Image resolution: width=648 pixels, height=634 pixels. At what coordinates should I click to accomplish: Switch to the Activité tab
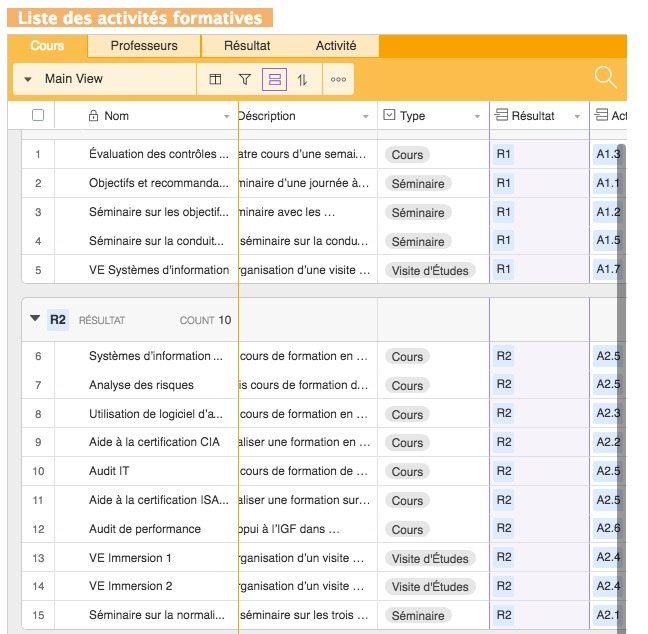[x=336, y=45]
